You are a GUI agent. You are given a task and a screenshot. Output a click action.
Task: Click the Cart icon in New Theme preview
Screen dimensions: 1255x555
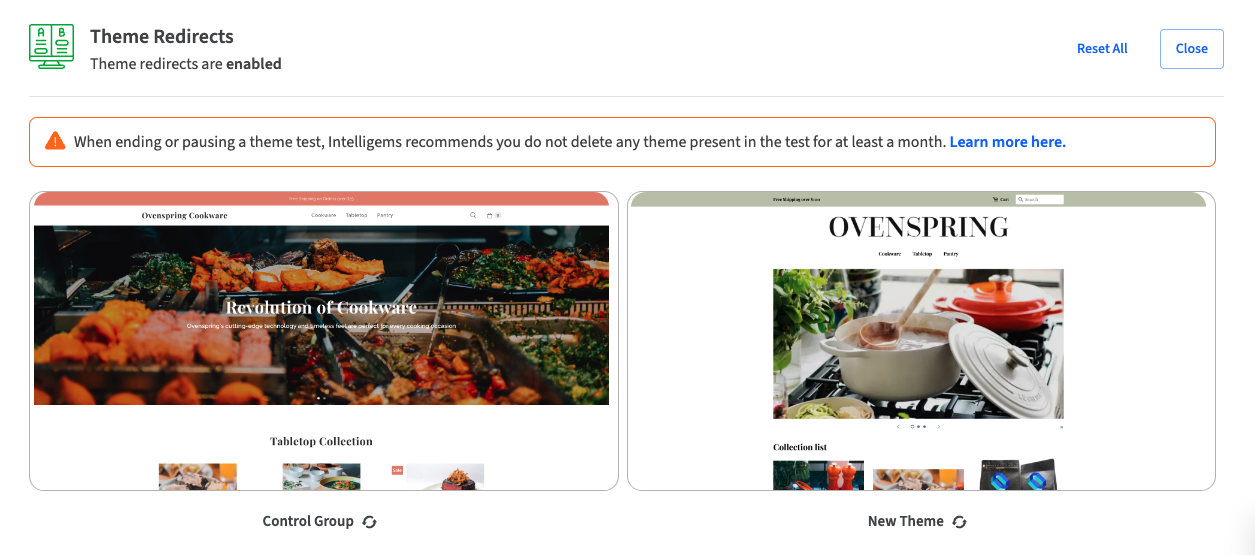(1000, 199)
